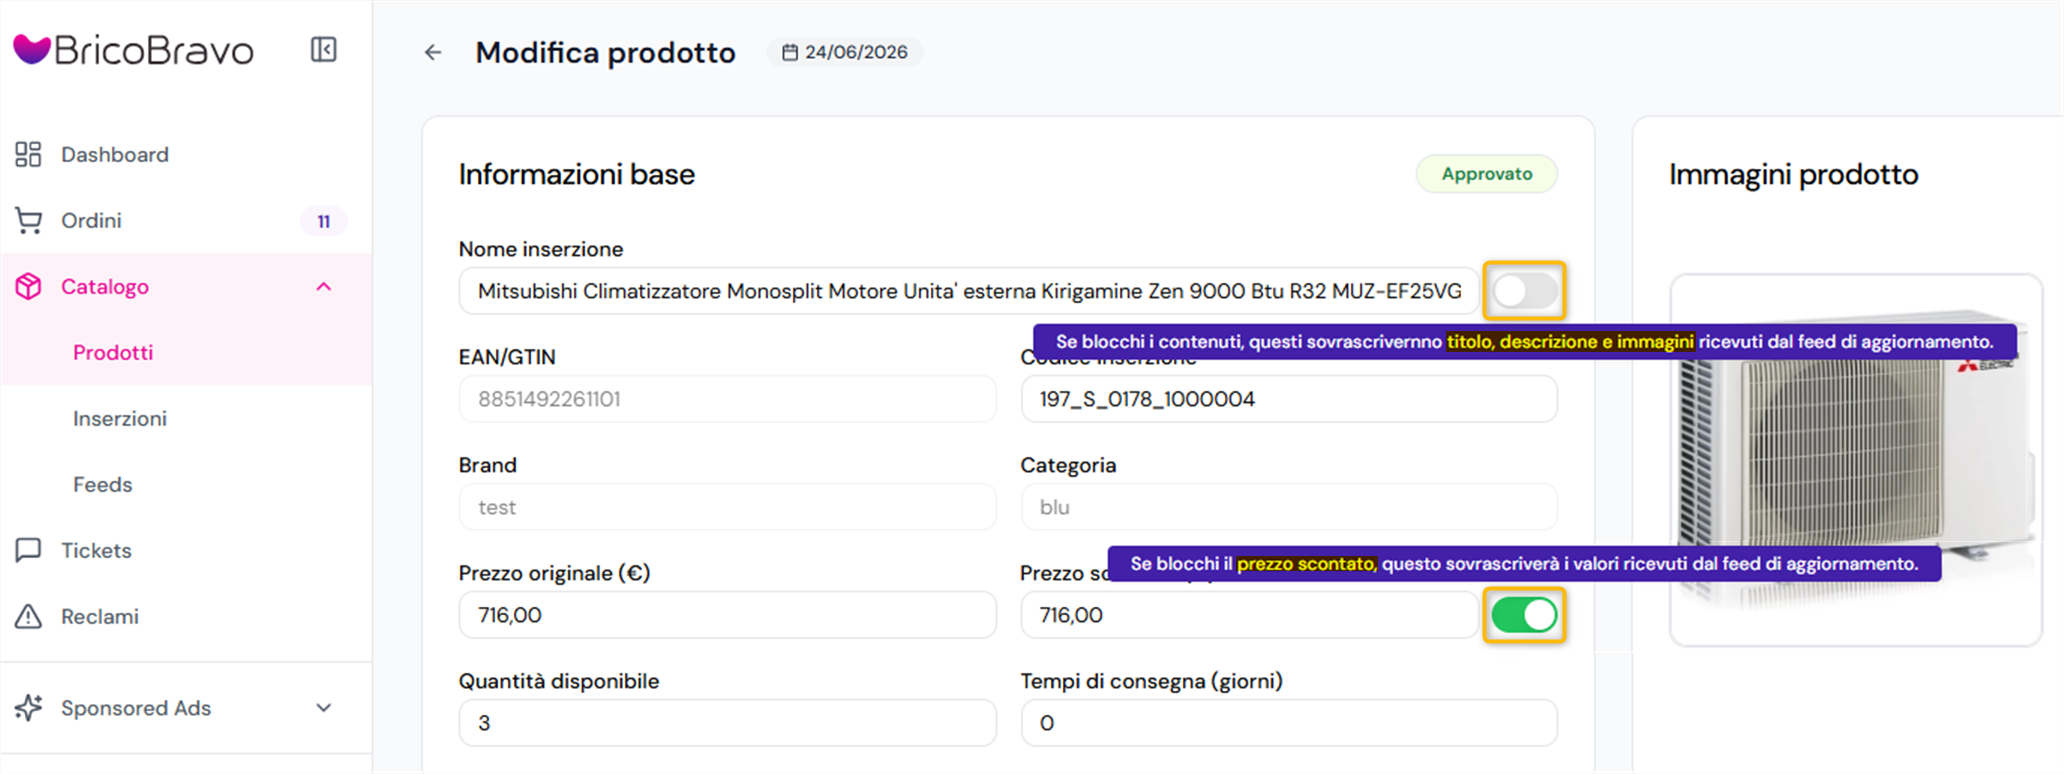
Task: Go back using the left arrow
Action: click(x=433, y=52)
